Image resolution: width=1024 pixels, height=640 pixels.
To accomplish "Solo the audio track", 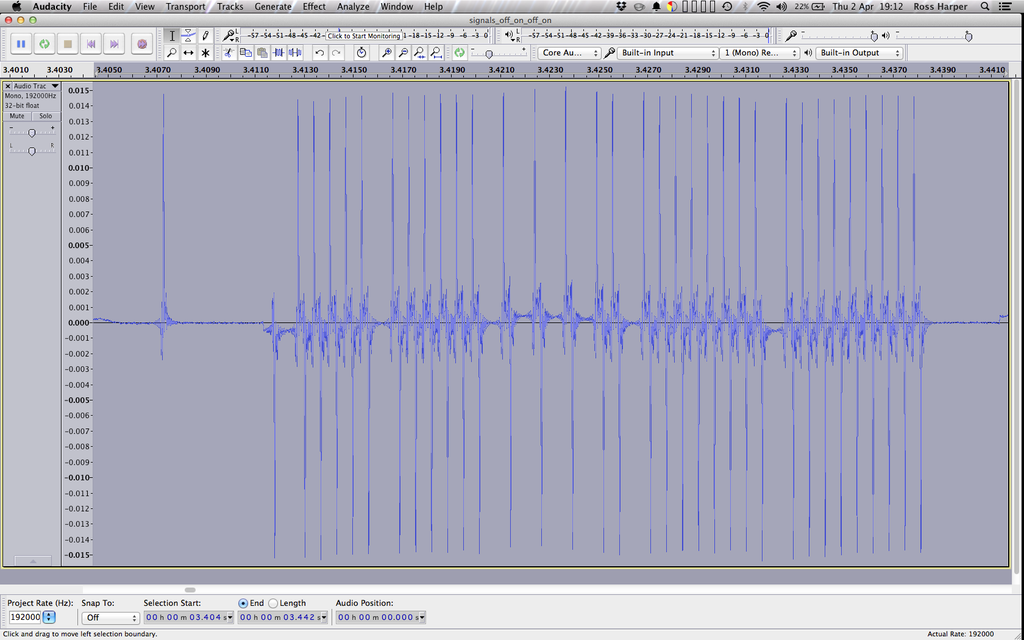I will point(45,116).
